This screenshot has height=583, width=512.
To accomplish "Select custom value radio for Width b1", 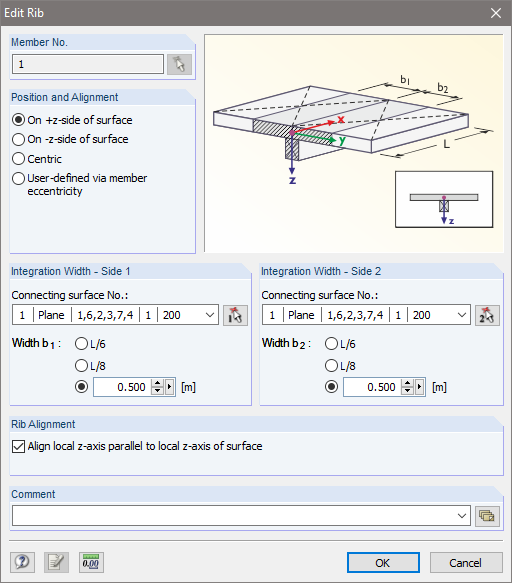I will [x=81, y=387].
